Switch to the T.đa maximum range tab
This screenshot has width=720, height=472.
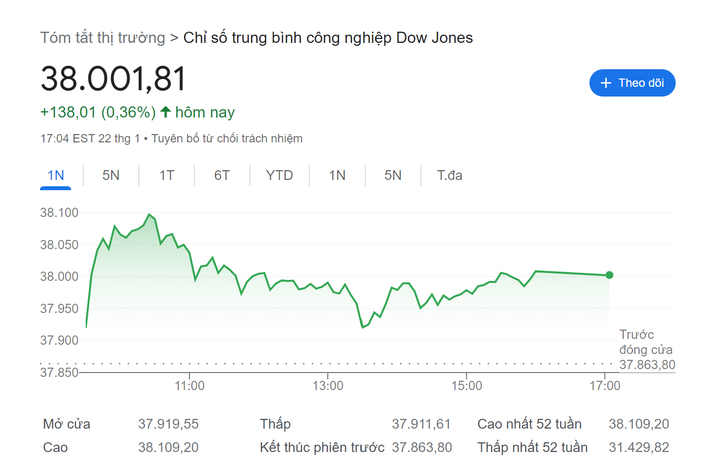[449, 175]
